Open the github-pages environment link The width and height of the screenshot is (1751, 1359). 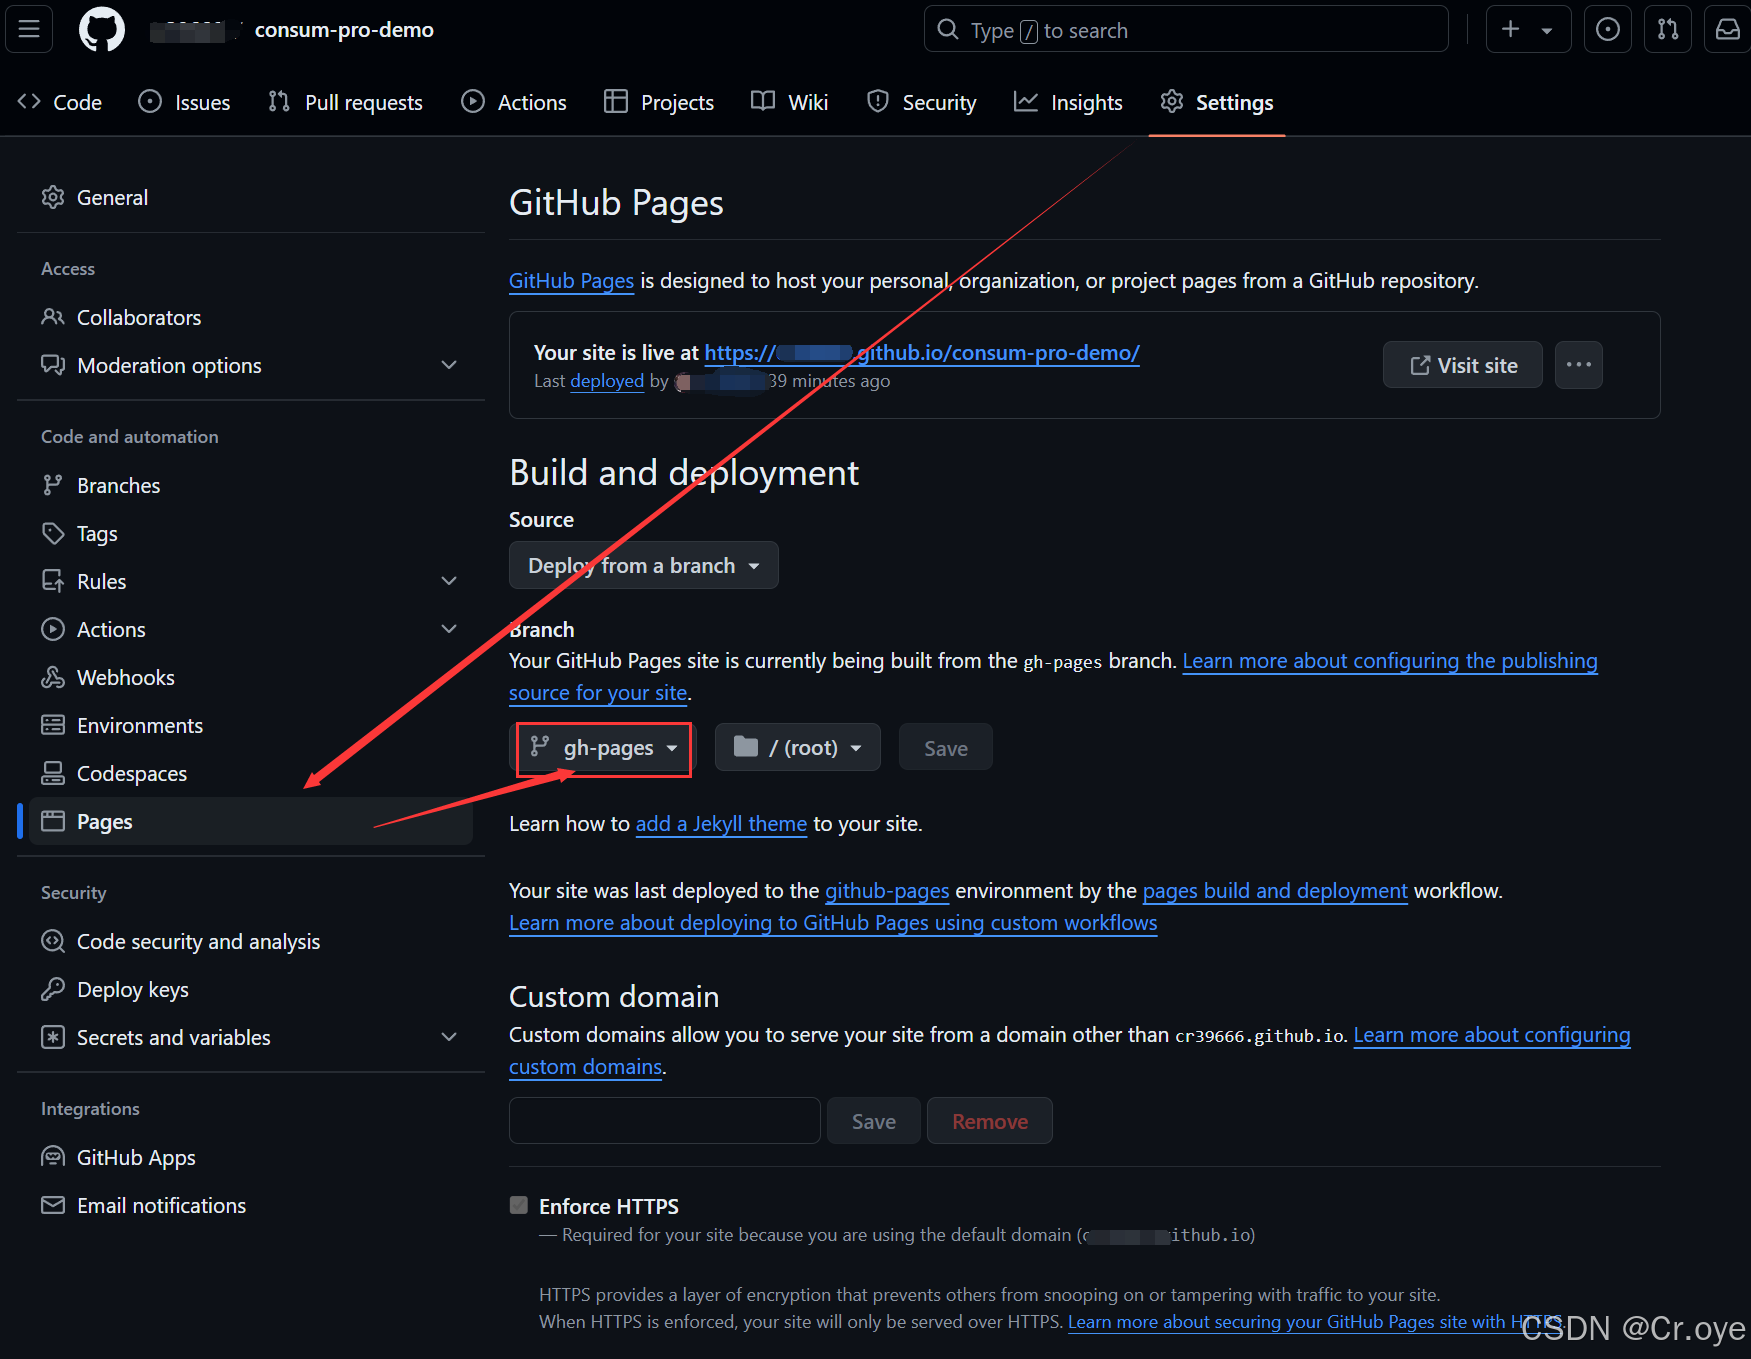[887, 891]
